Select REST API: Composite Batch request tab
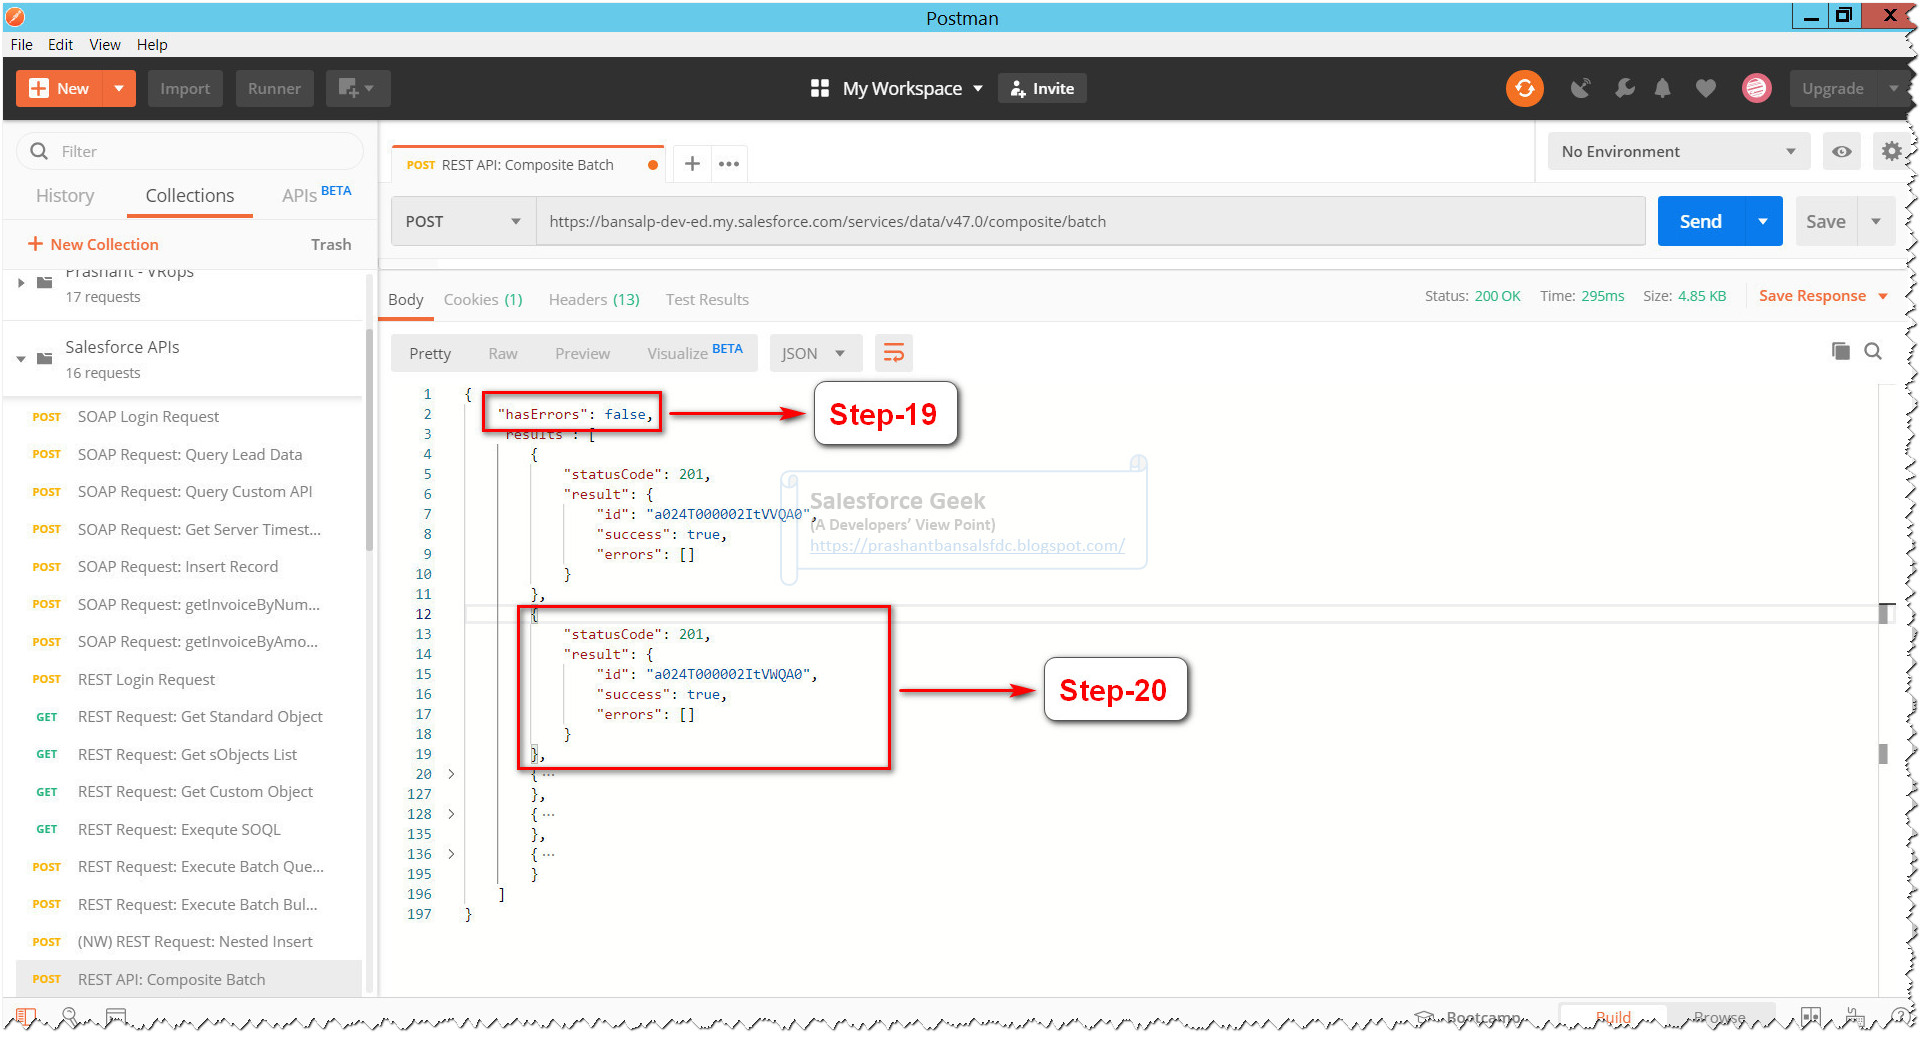This screenshot has height=1039, width=1927. click(x=527, y=165)
